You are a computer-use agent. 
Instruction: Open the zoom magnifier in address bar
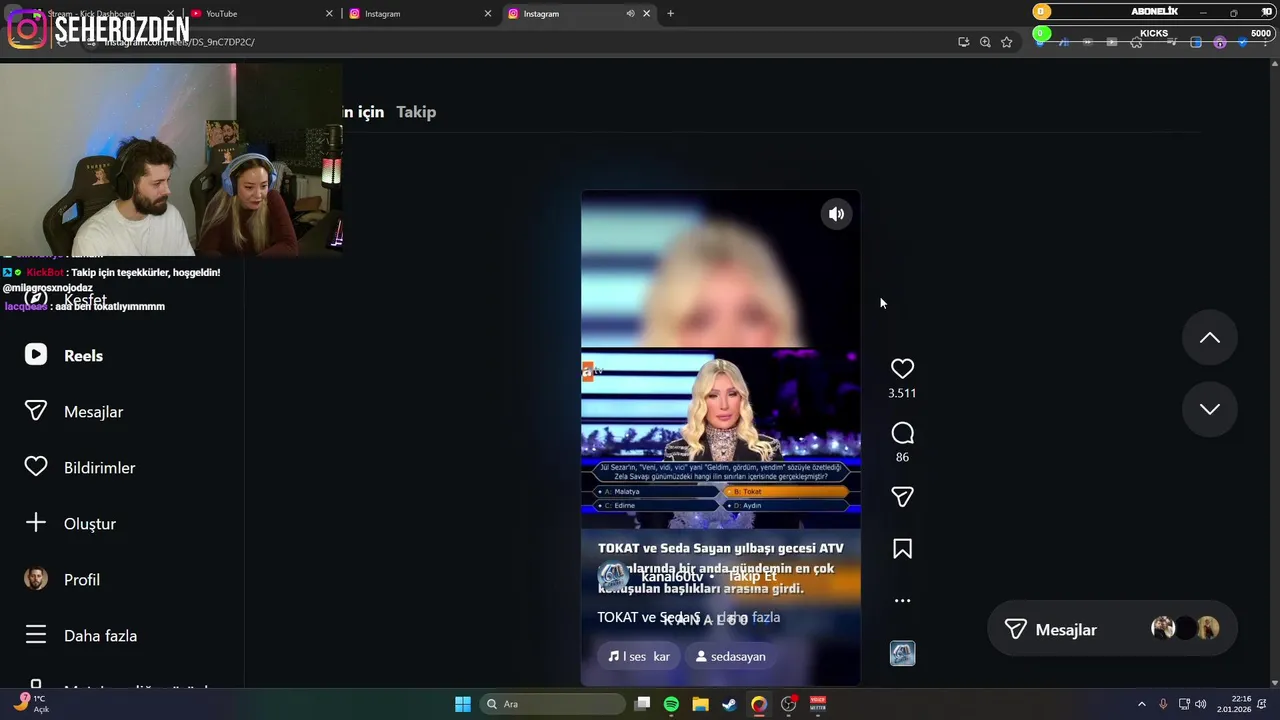click(x=985, y=42)
